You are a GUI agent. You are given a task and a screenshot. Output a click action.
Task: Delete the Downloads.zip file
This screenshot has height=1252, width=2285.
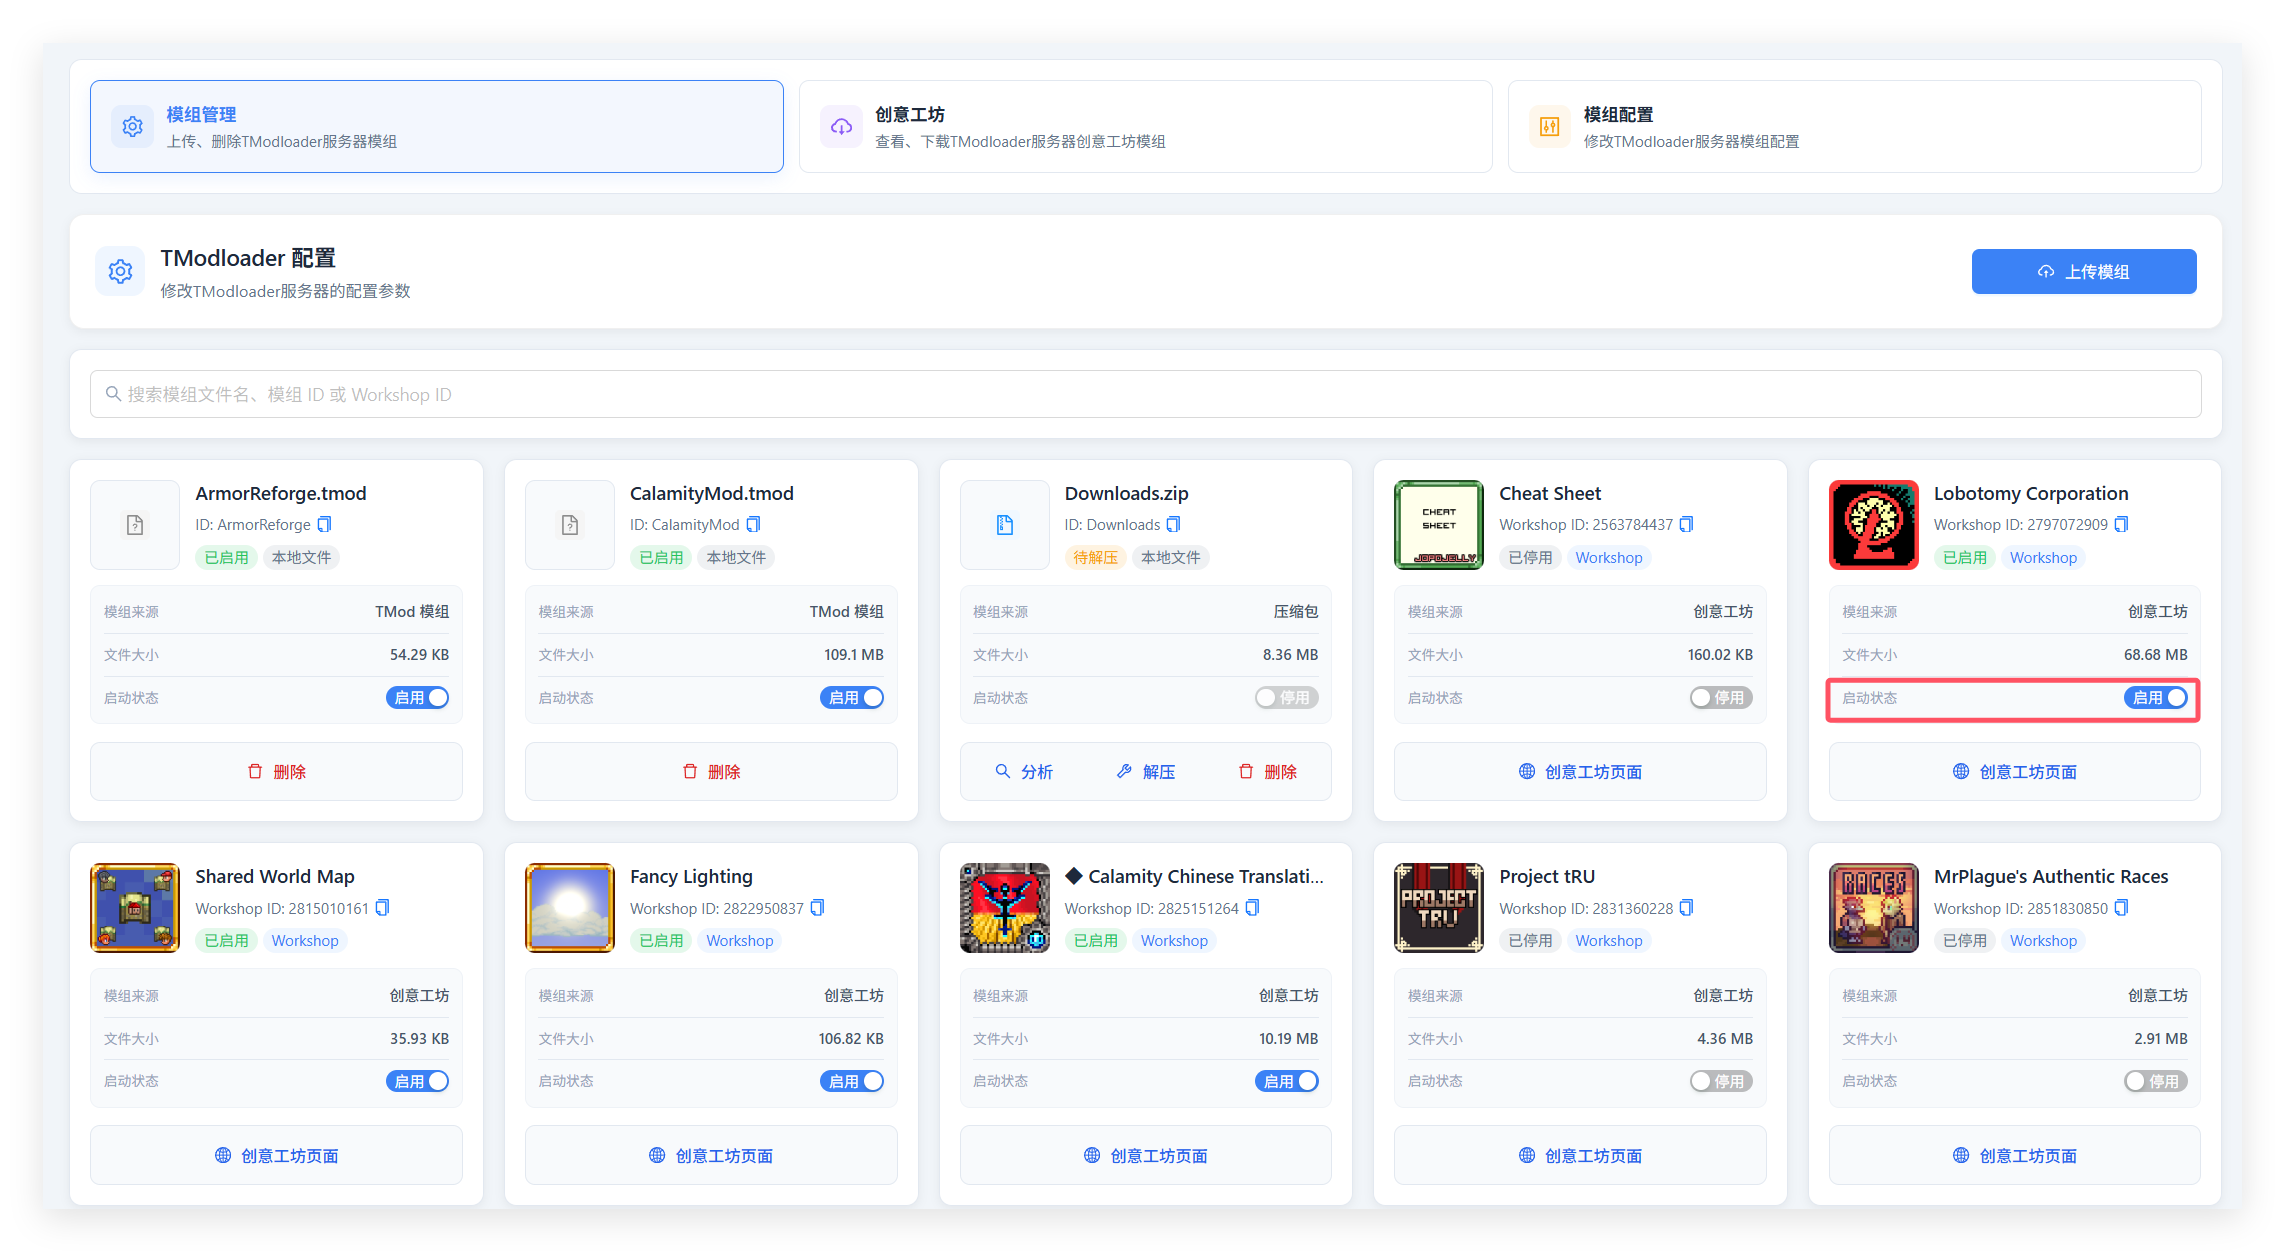(x=1268, y=771)
